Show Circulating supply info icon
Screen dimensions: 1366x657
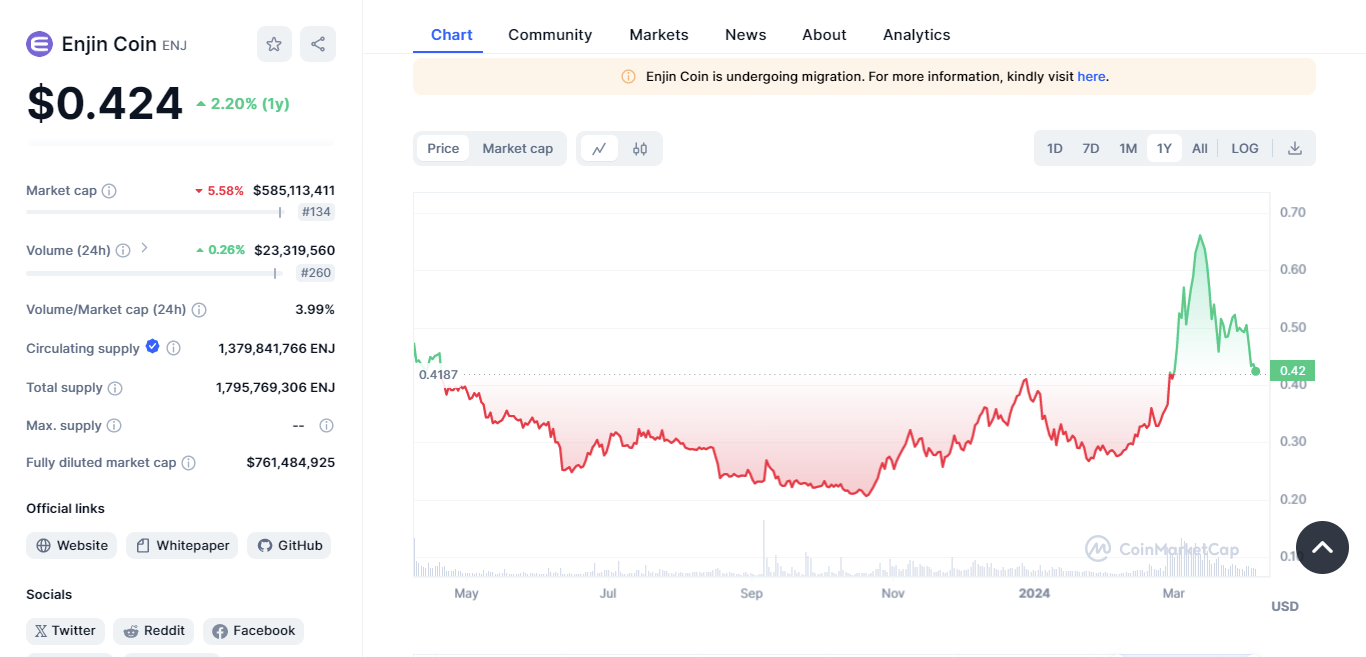[x=173, y=349]
